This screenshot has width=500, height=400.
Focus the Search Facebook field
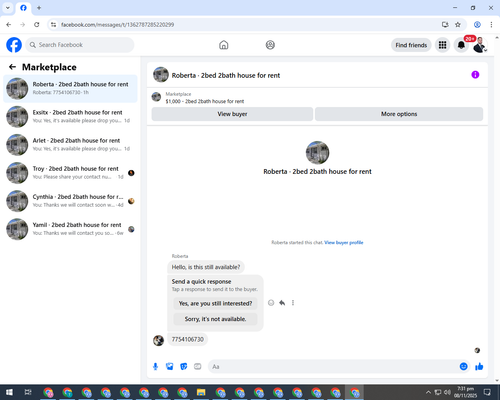click(x=80, y=45)
